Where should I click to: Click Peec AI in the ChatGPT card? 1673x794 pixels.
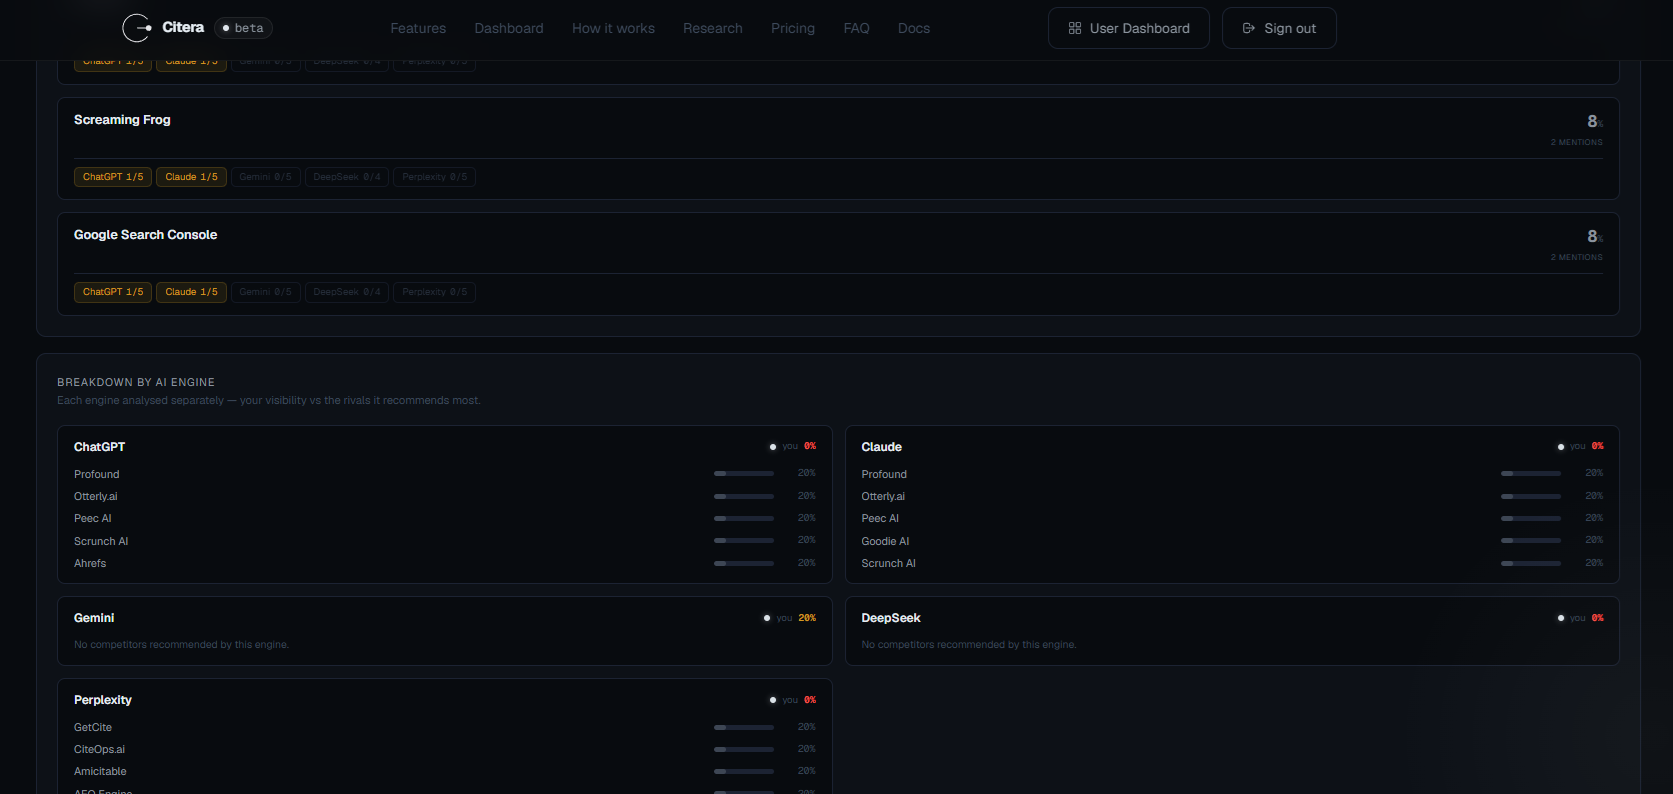click(x=93, y=518)
